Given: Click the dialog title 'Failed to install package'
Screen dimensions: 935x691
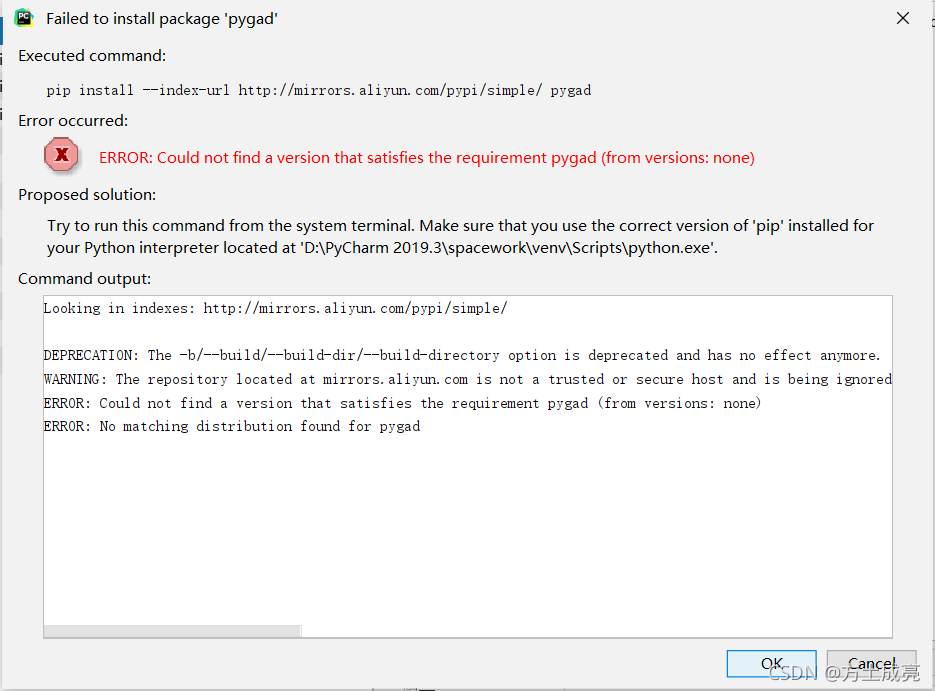Looking at the screenshot, I should 161,19.
